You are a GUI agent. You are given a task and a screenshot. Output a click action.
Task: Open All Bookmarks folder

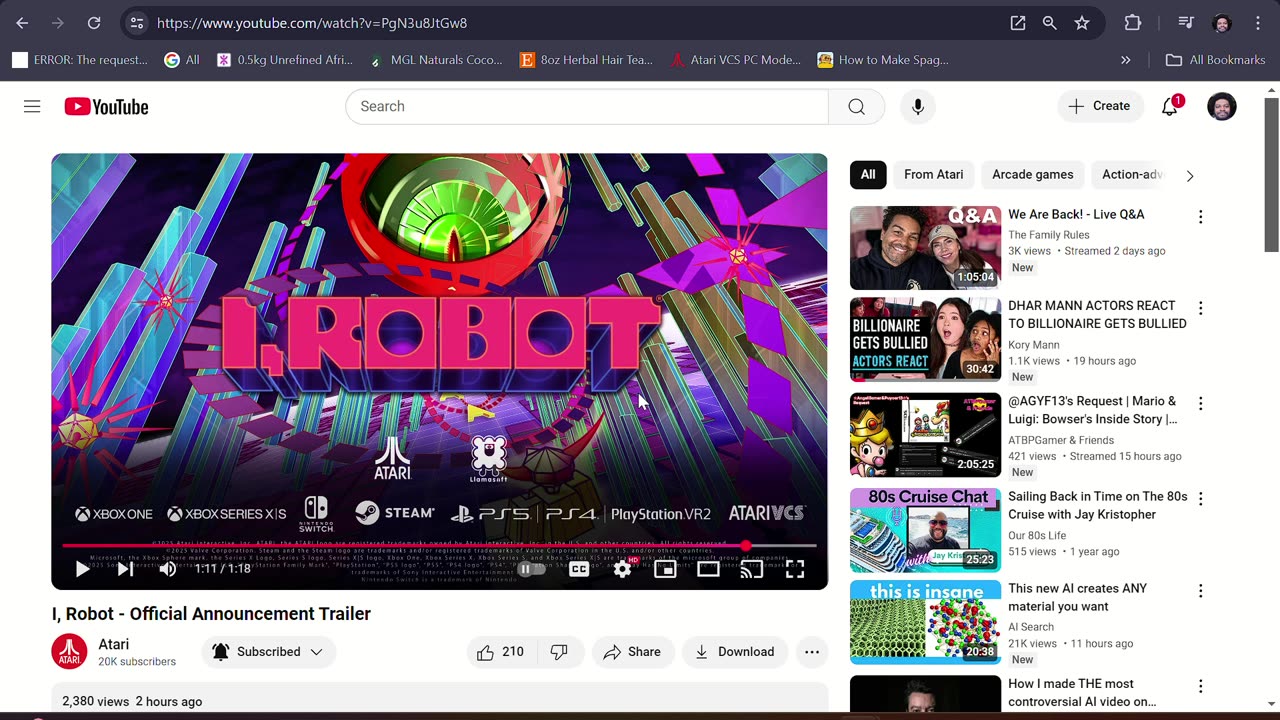[x=1216, y=60]
